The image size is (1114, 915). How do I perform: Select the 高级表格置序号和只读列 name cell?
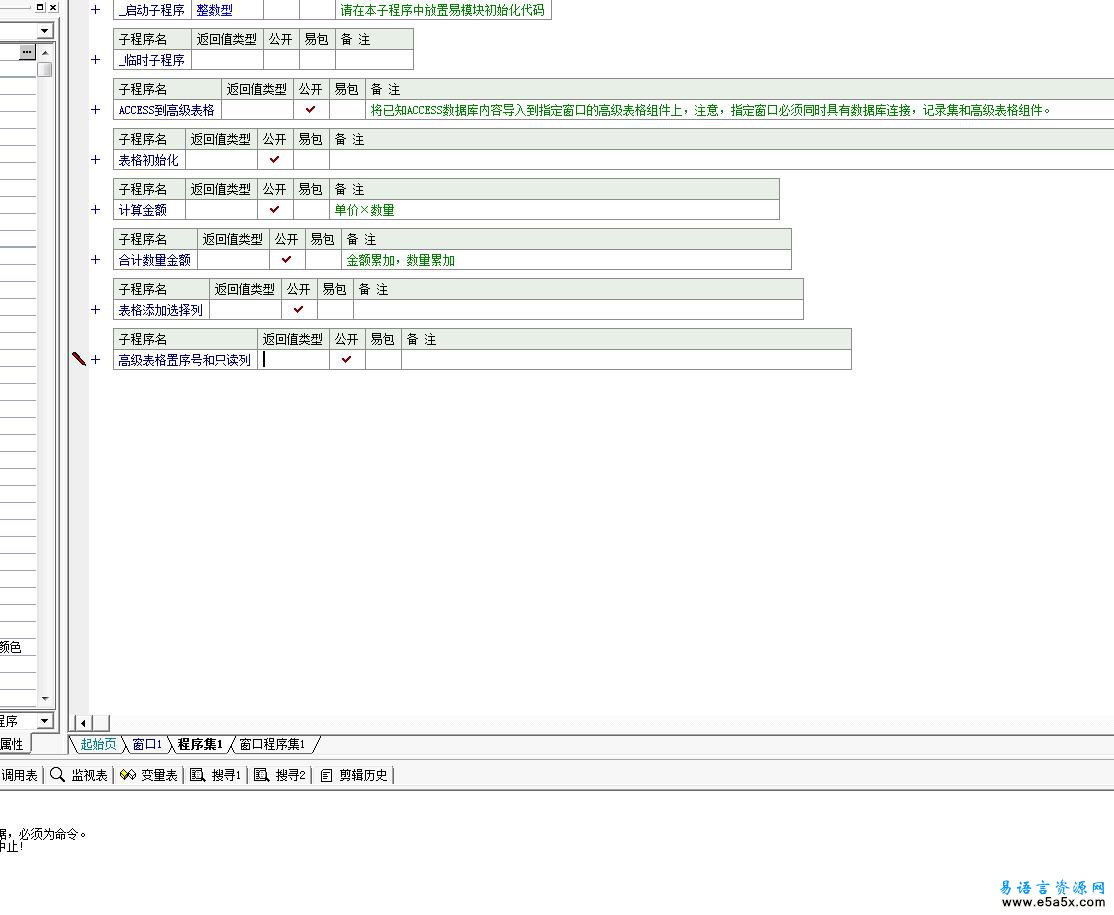click(185, 359)
